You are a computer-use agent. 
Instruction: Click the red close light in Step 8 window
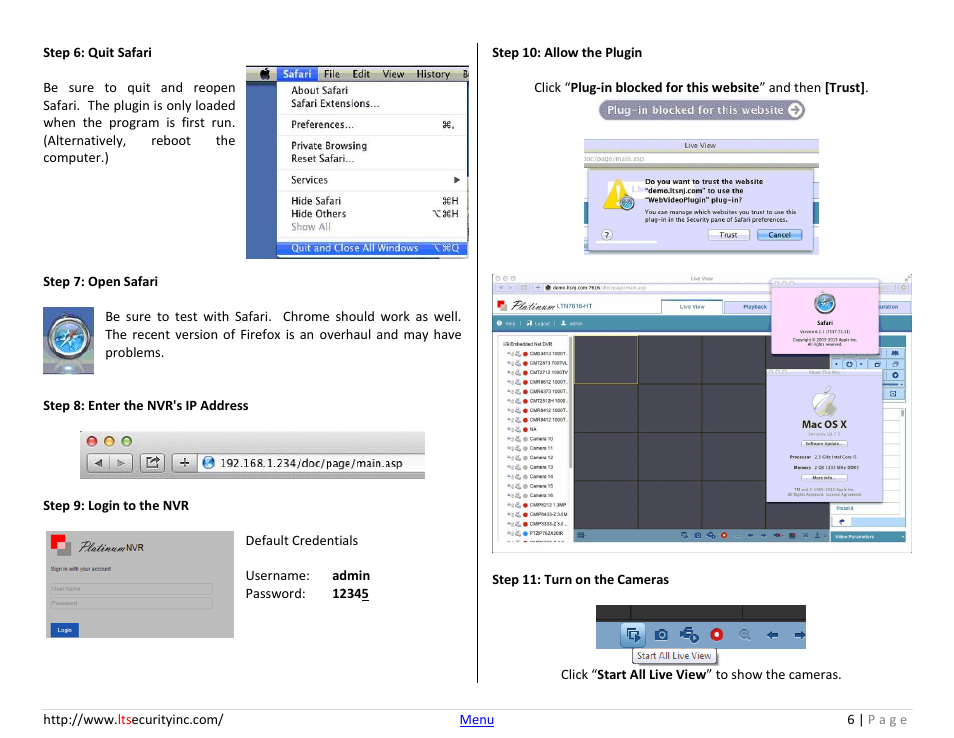tap(92, 441)
